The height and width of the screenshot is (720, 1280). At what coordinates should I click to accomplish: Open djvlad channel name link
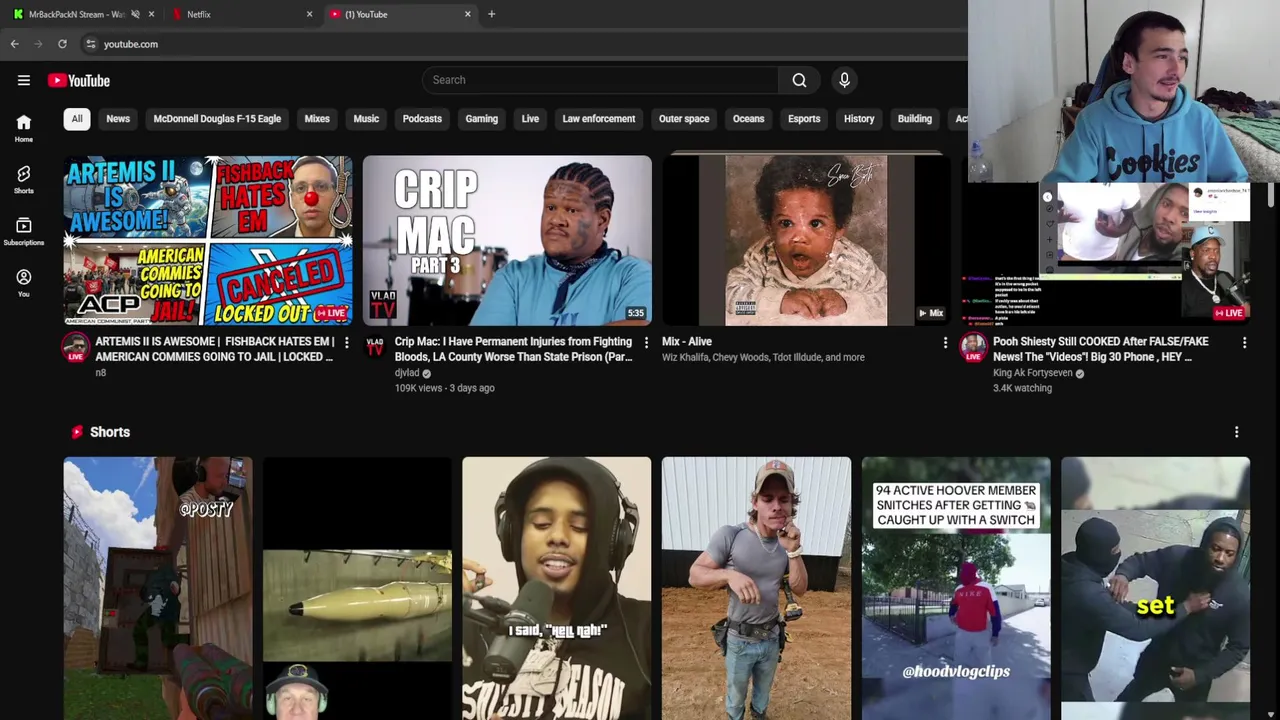(x=407, y=373)
